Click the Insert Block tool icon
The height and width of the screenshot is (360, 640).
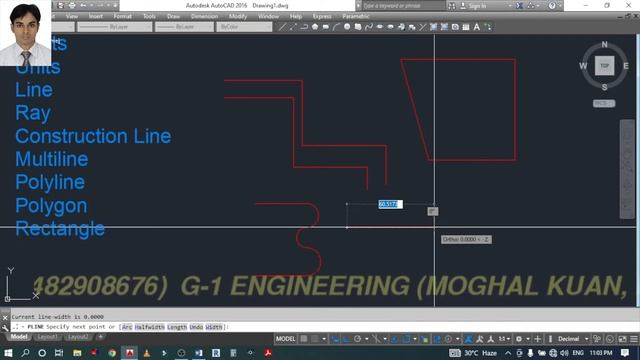point(401,27)
